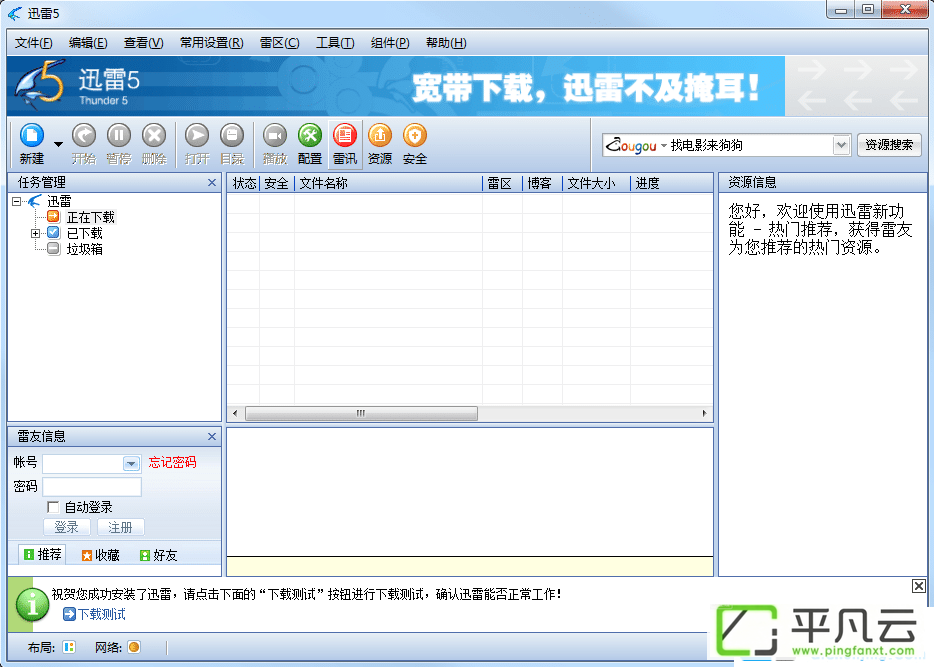Click the 迅雷5 title bar app icon
934x667 pixels.
point(15,13)
